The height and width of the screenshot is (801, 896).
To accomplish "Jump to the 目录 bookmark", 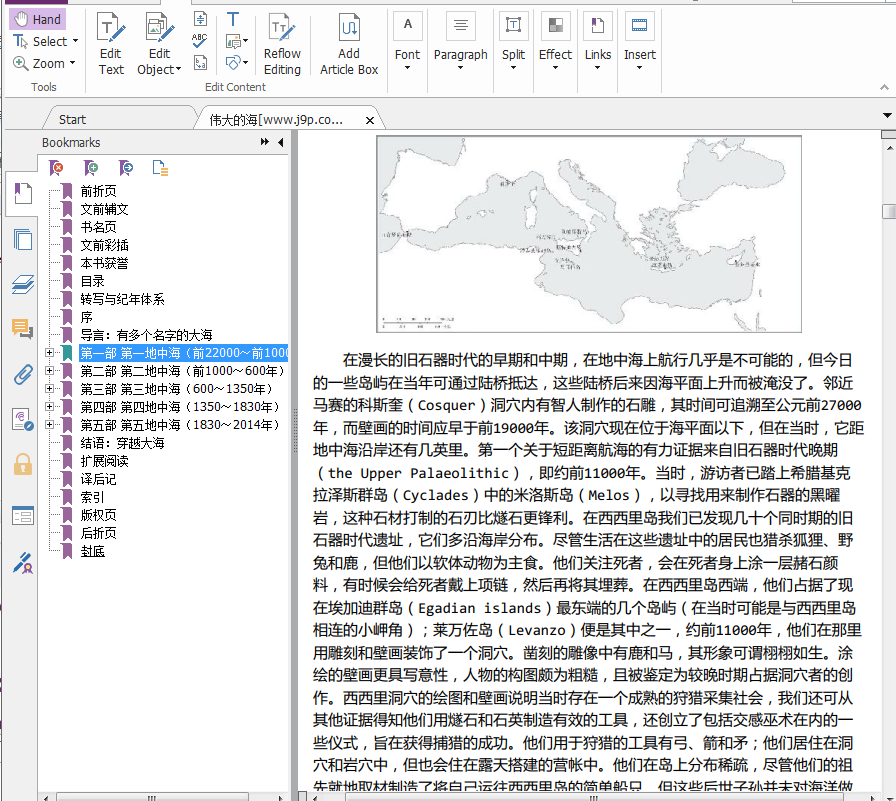I will (x=92, y=281).
